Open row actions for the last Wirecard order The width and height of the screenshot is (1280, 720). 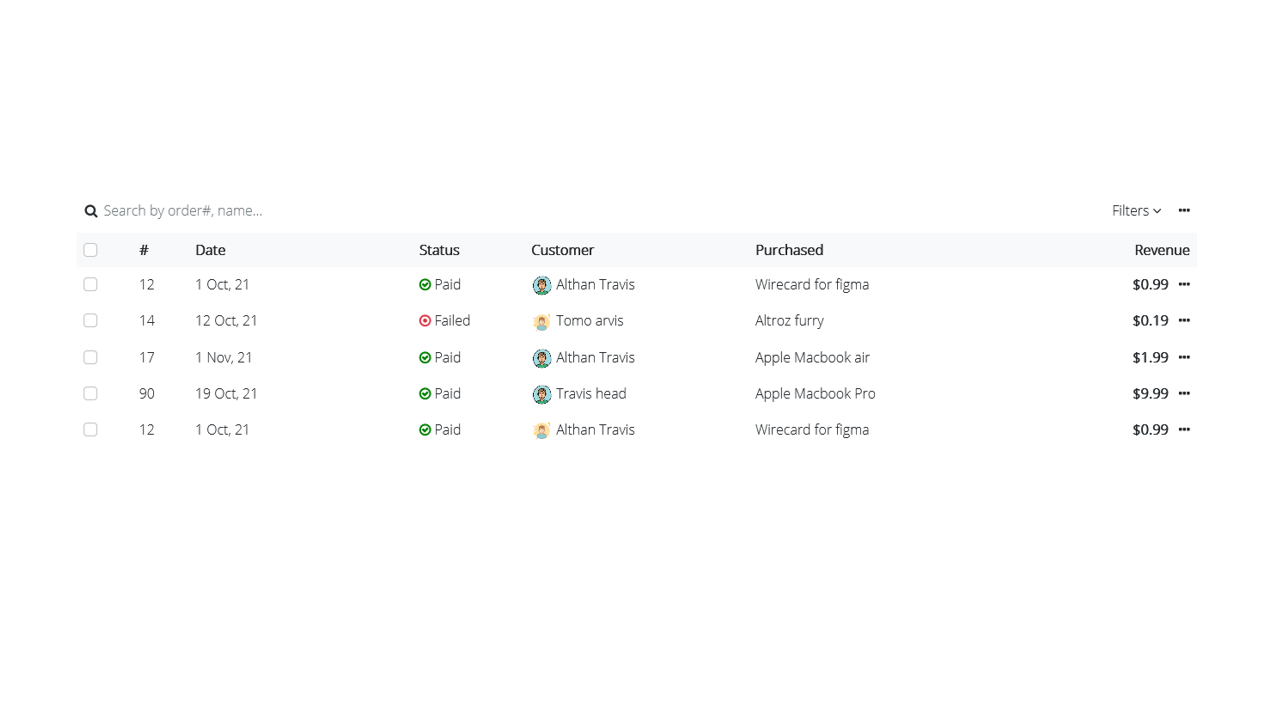point(1184,429)
